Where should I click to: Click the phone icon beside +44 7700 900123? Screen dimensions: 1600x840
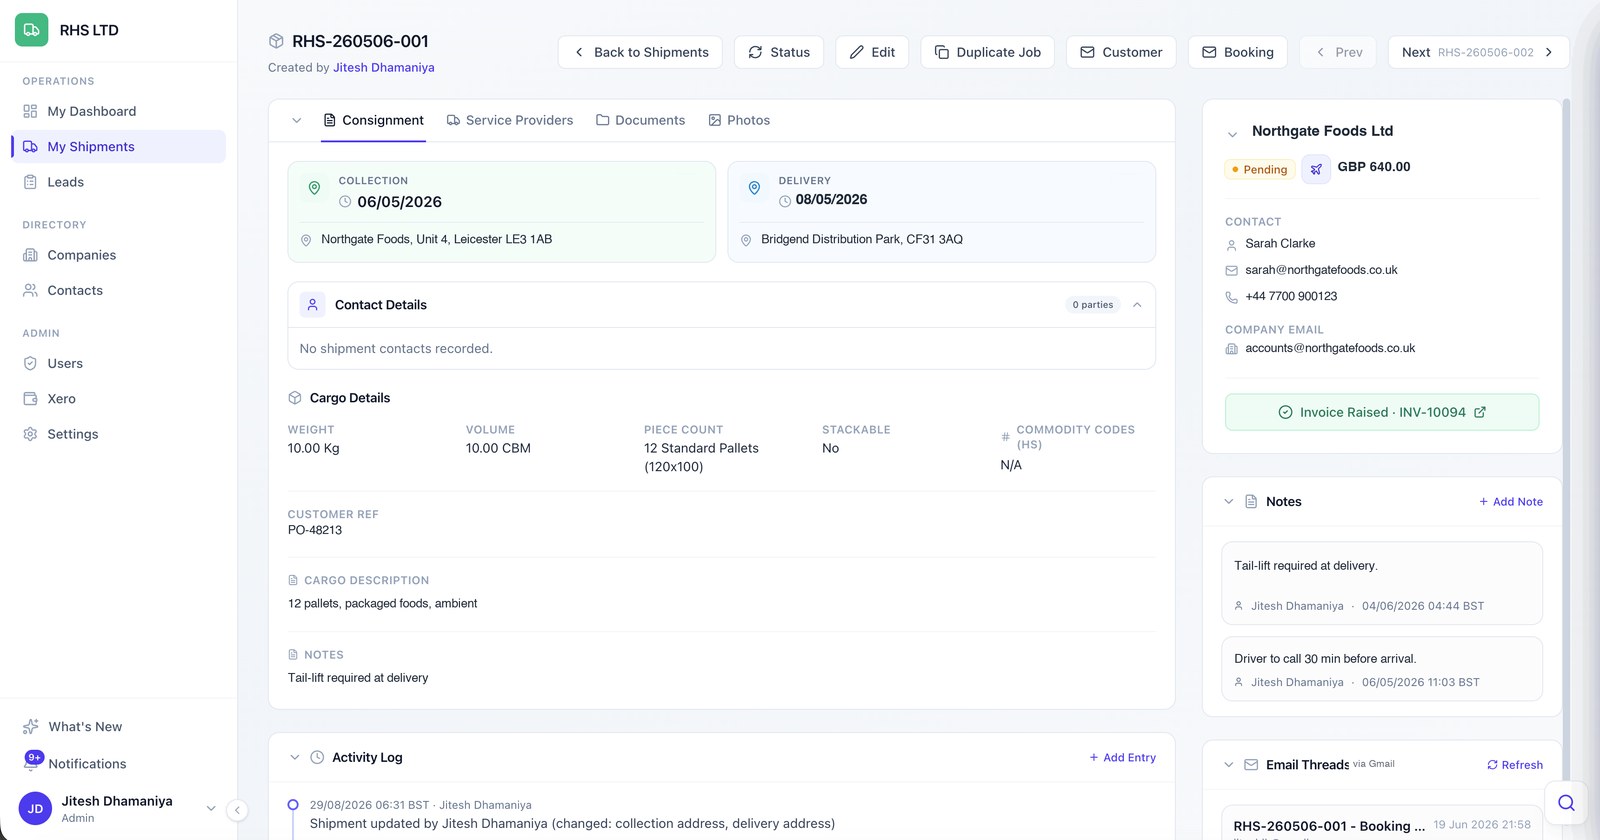point(1231,297)
